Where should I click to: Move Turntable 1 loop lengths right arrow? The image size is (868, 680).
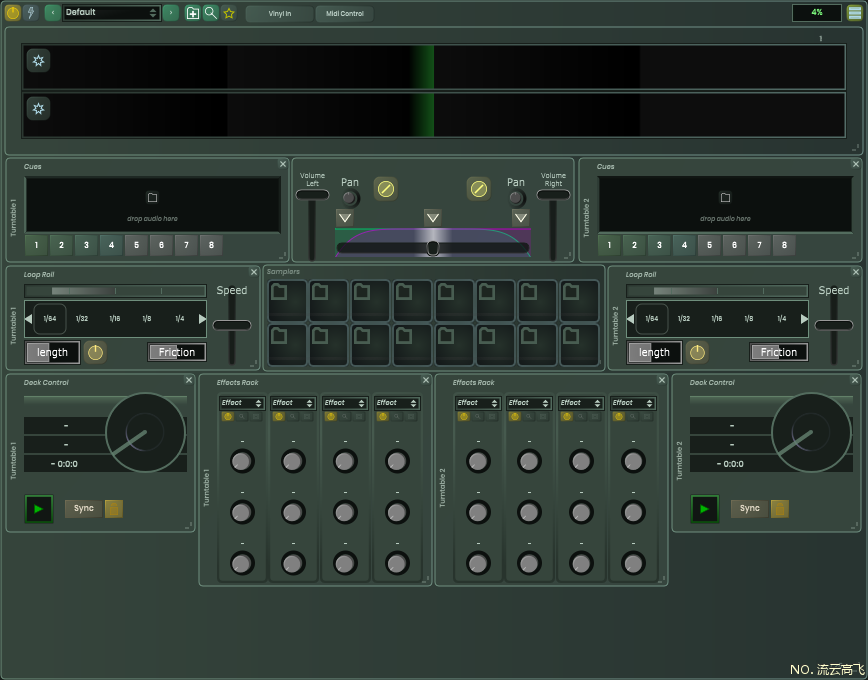(202, 319)
